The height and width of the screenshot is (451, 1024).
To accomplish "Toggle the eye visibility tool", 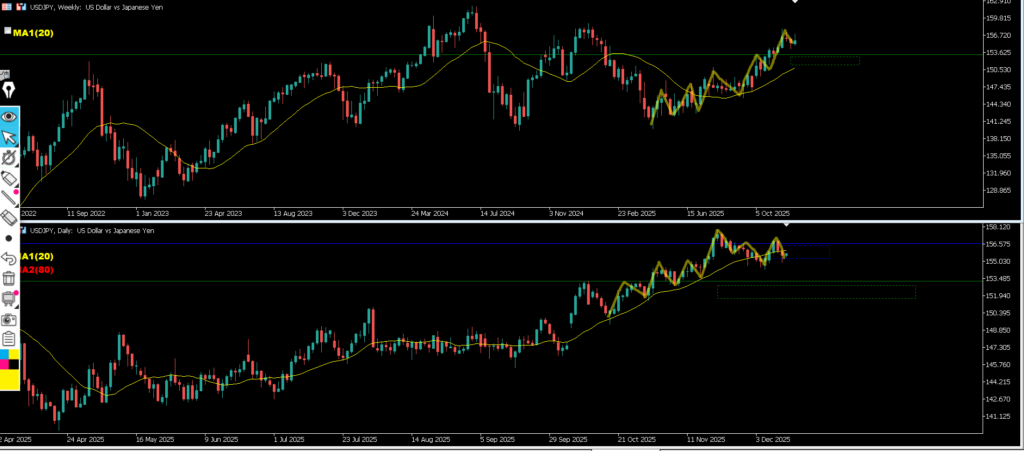I will [x=9, y=115].
